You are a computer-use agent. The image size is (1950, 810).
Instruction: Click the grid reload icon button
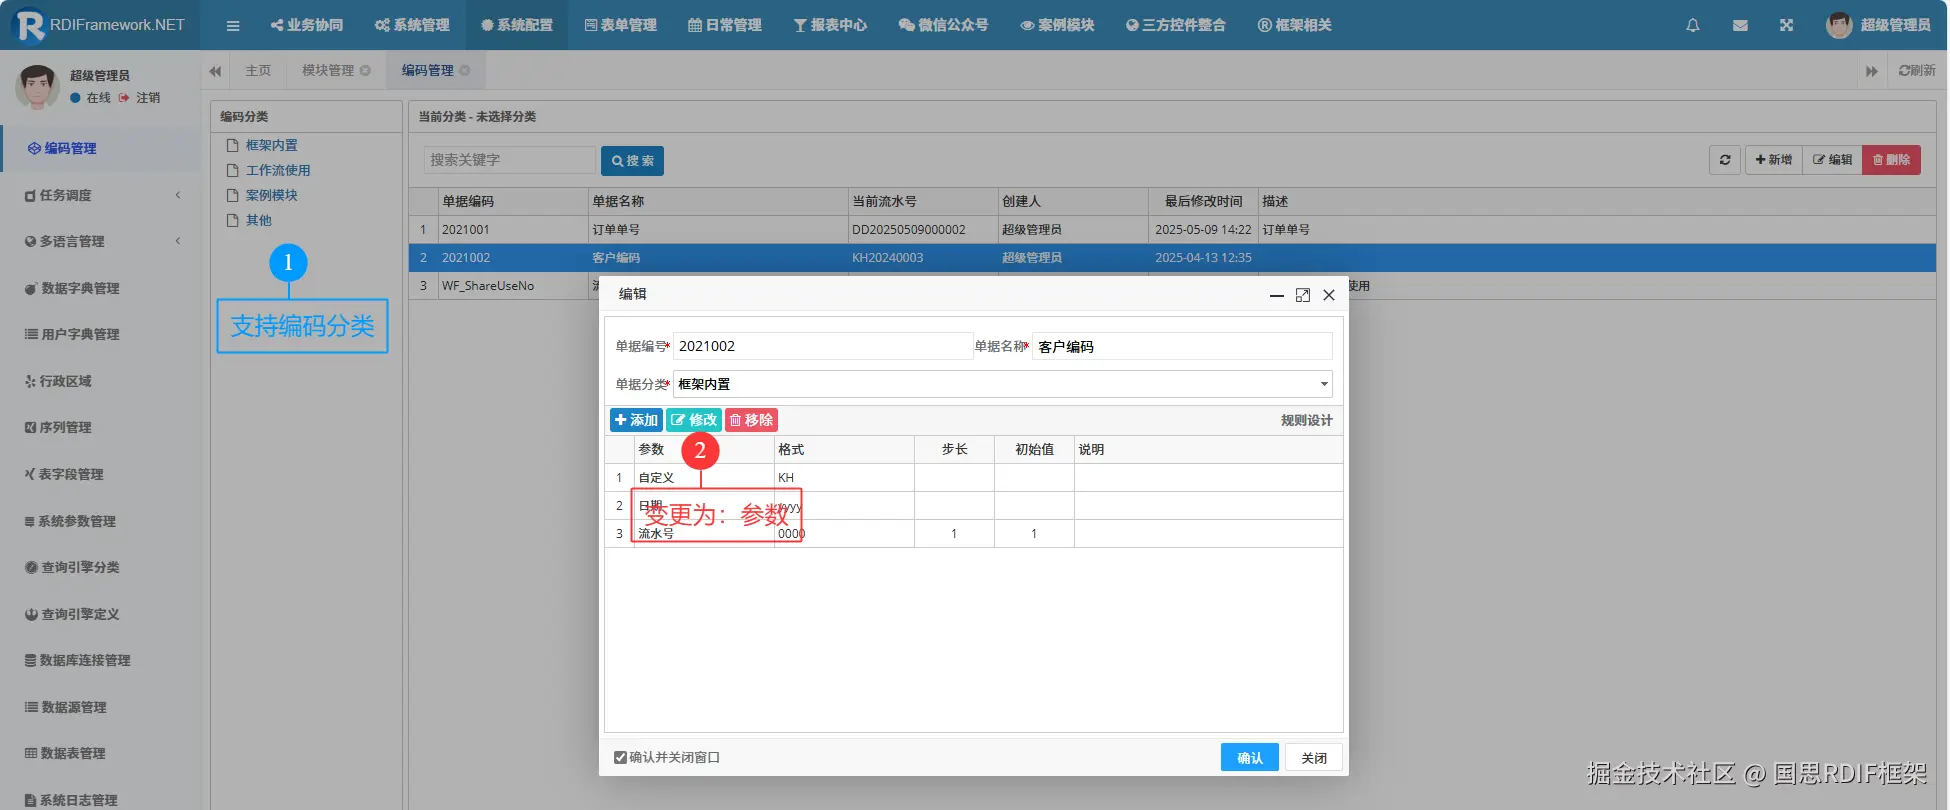1725,160
